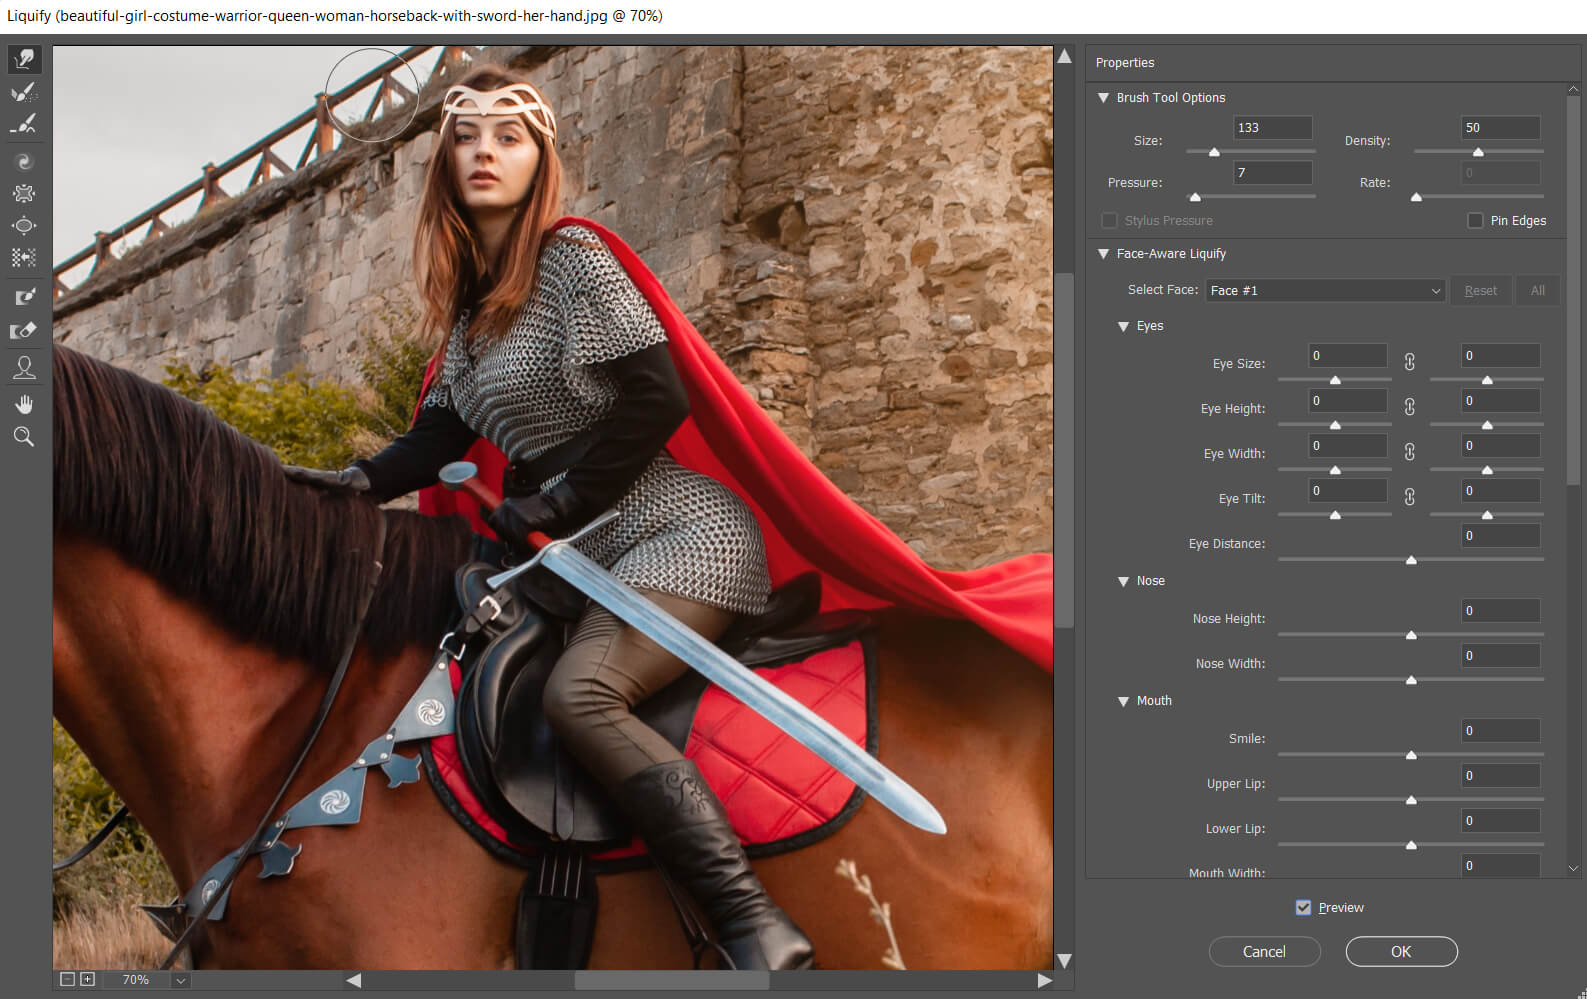Collapse the Eyes section
1587x999 pixels.
tap(1123, 326)
